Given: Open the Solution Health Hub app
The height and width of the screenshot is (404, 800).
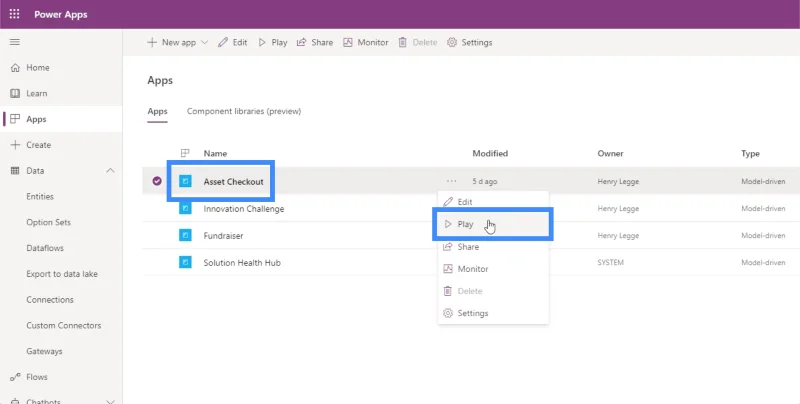Looking at the screenshot, I should click(x=242, y=263).
